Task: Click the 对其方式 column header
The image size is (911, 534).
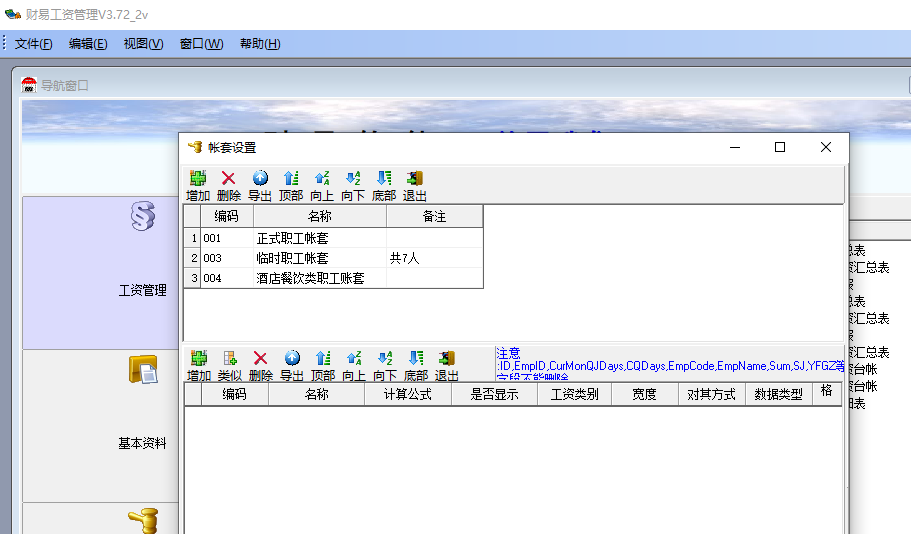Action: click(711, 395)
